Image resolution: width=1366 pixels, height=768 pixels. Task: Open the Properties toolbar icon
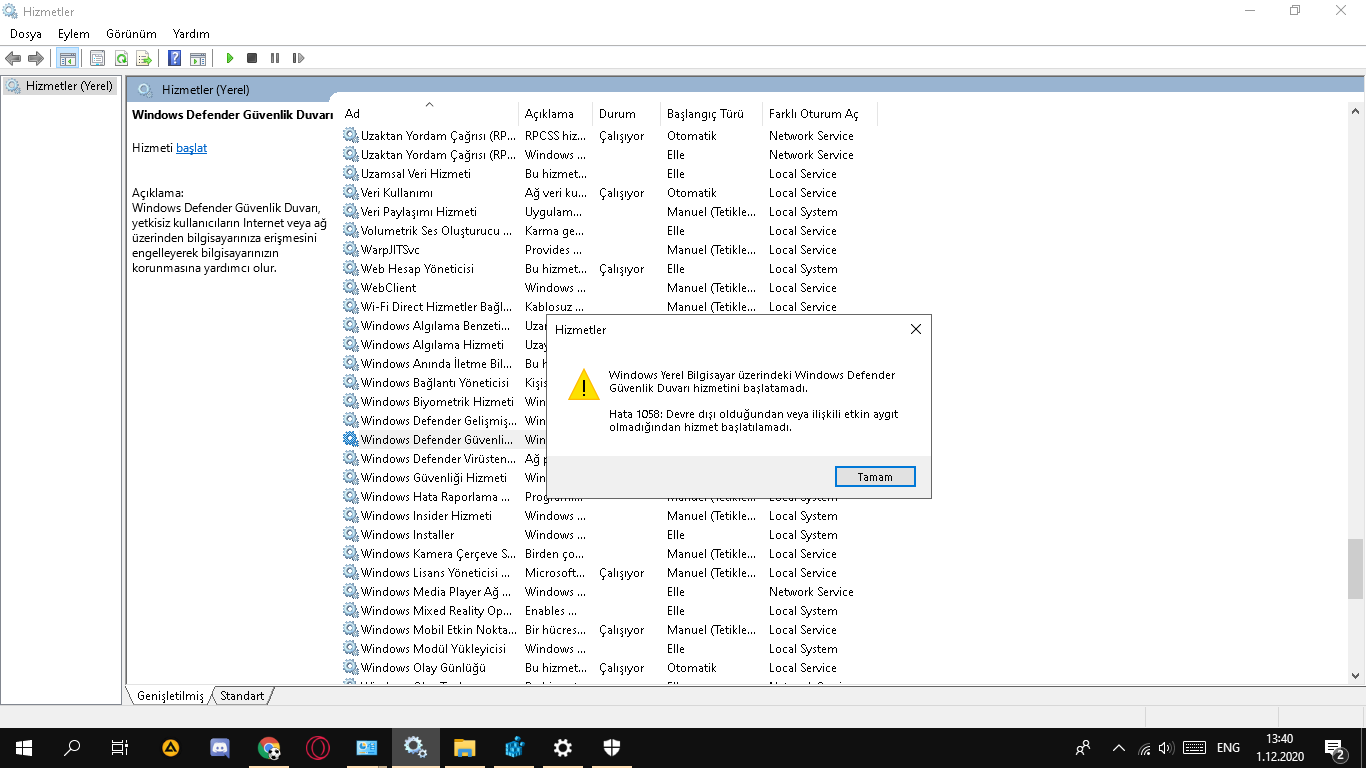[x=97, y=58]
